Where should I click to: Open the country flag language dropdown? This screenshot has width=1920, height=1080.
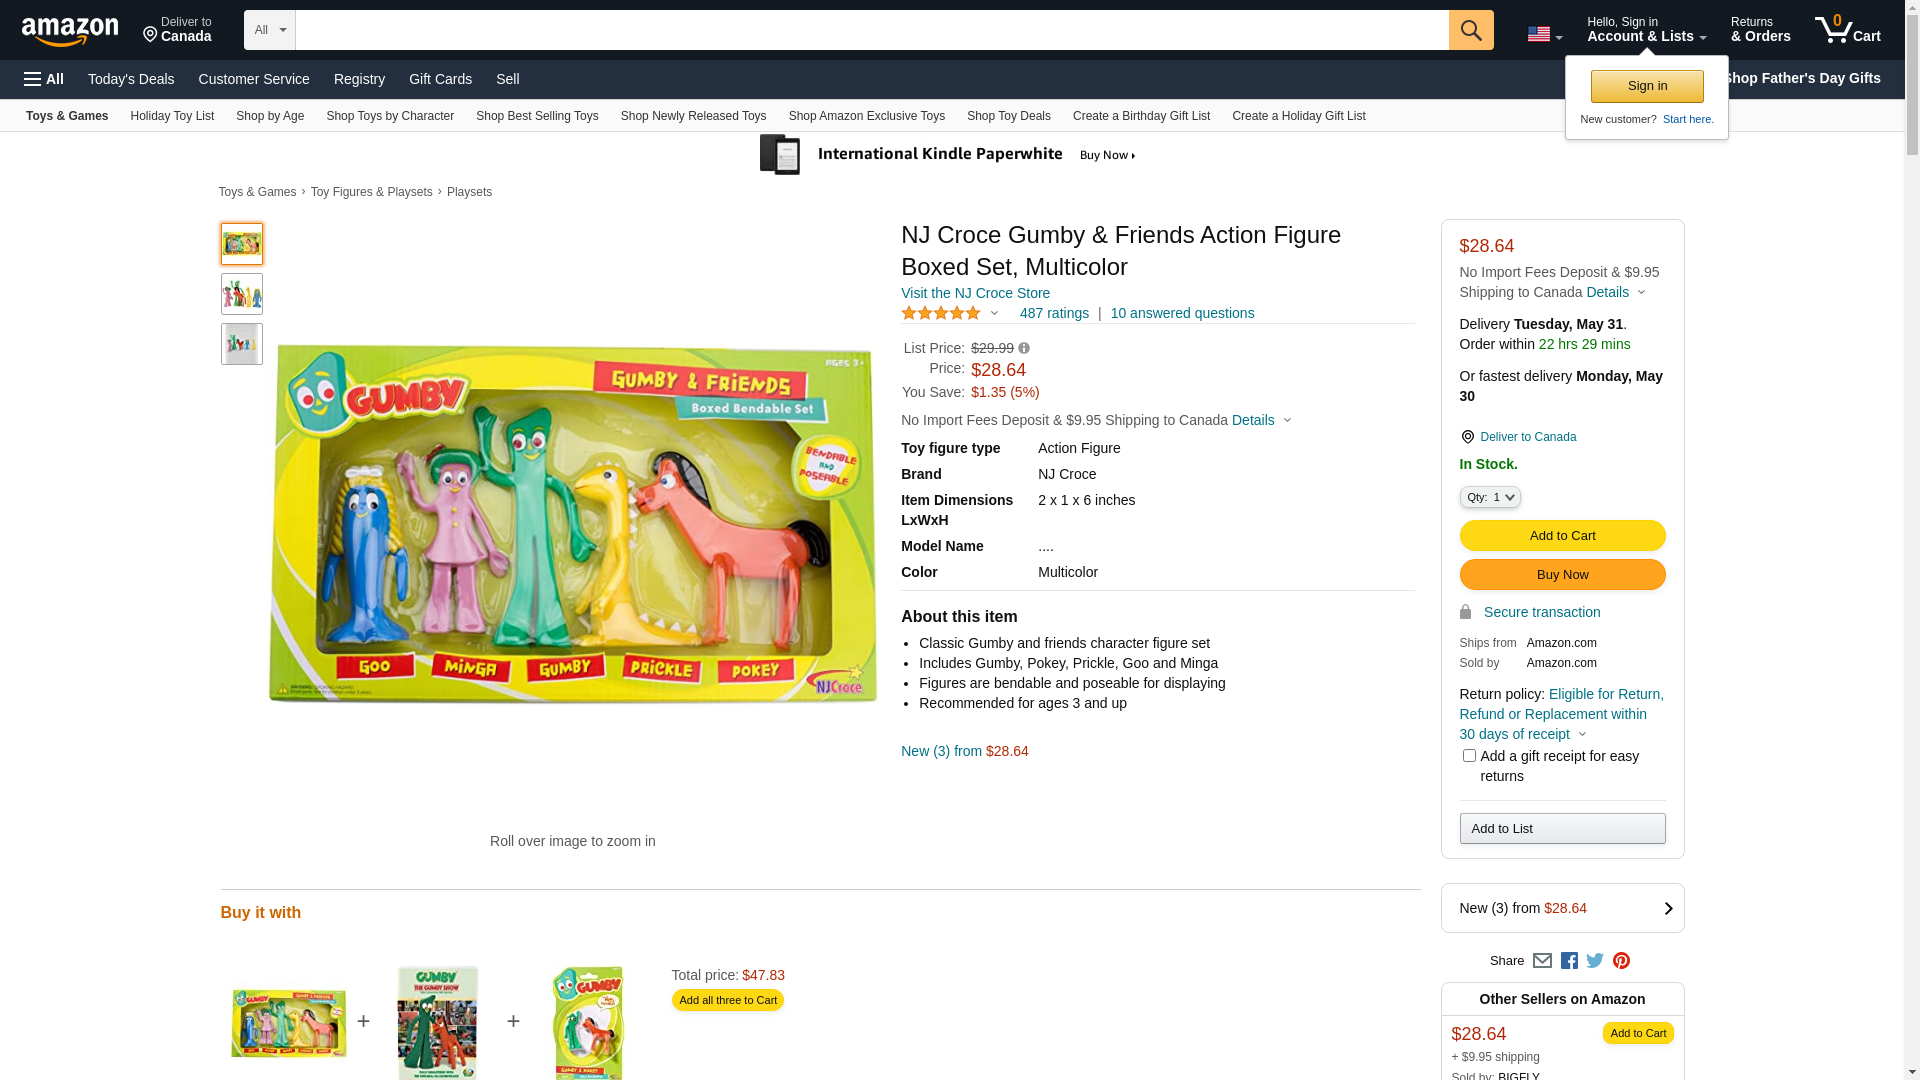[x=1544, y=34]
